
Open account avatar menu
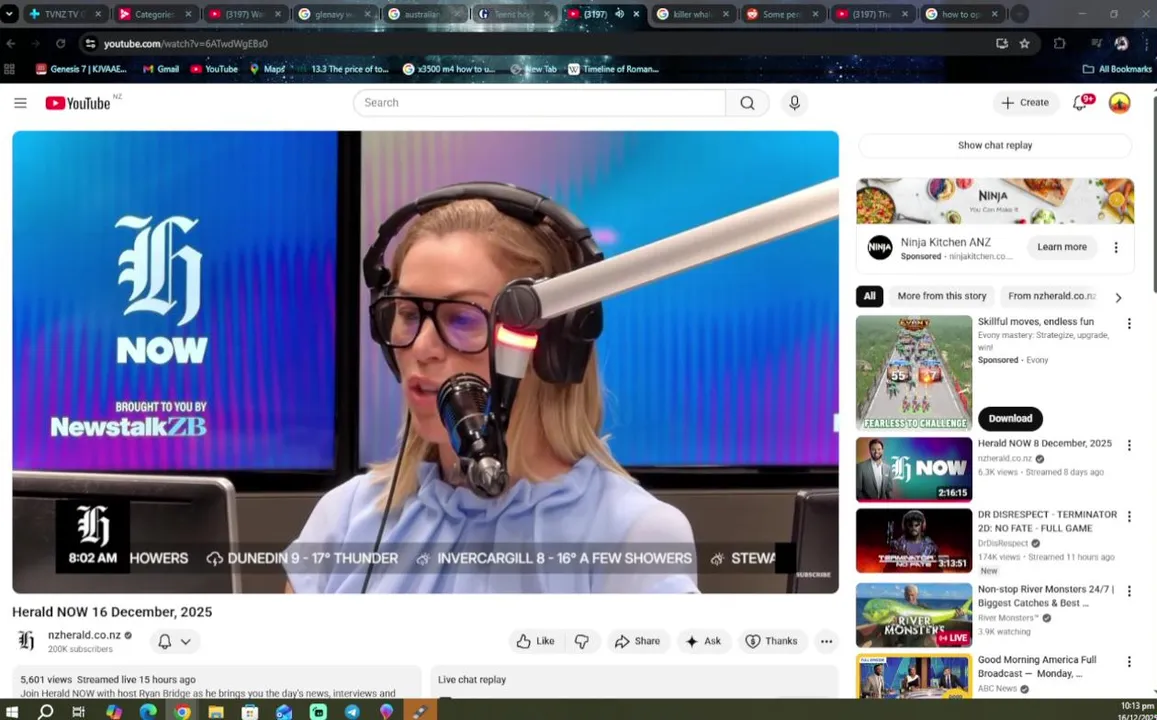point(1119,103)
